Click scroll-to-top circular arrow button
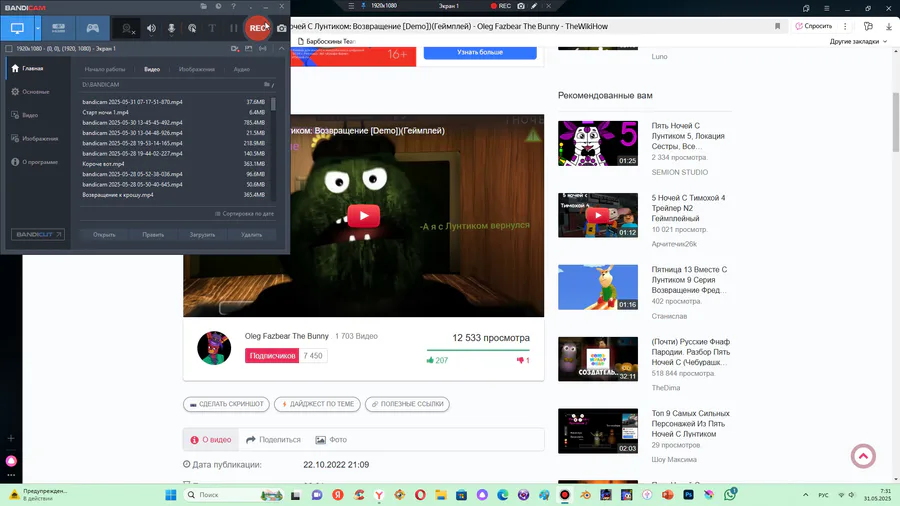 pos(863,456)
